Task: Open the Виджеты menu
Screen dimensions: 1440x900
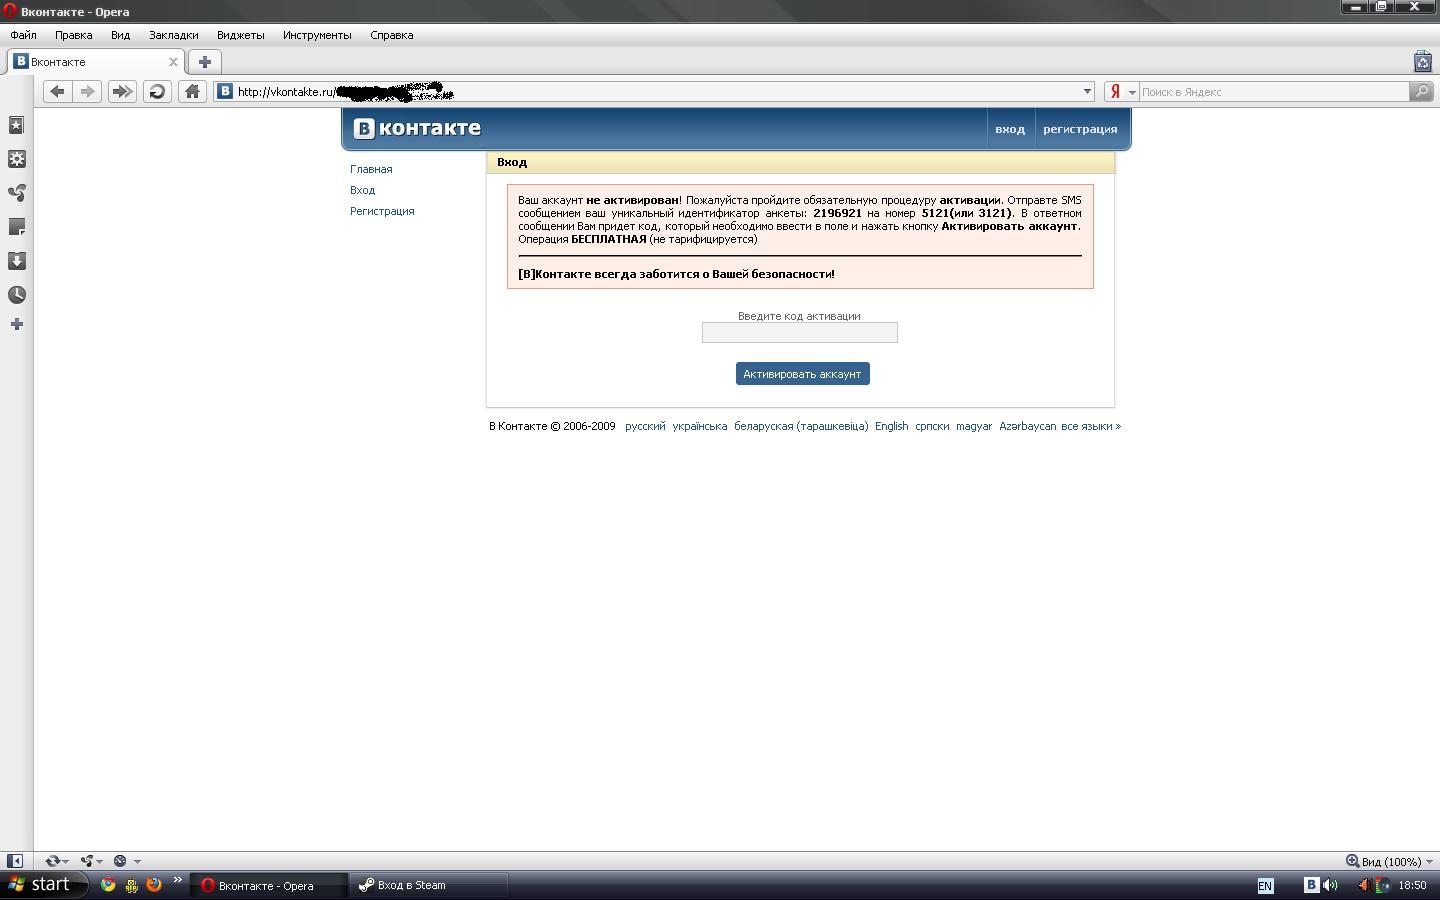Action: coord(241,35)
